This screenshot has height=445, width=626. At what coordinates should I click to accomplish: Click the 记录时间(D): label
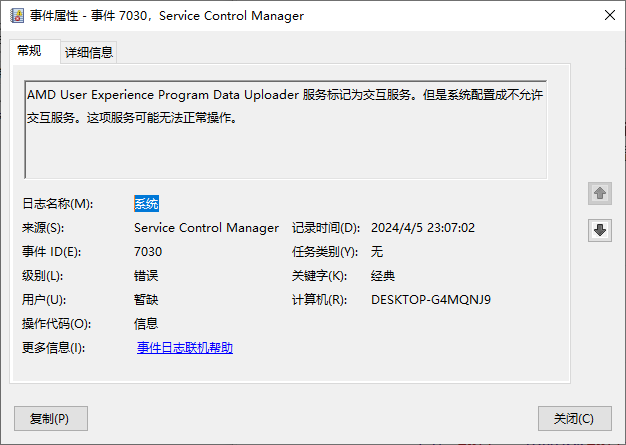[x=326, y=228]
